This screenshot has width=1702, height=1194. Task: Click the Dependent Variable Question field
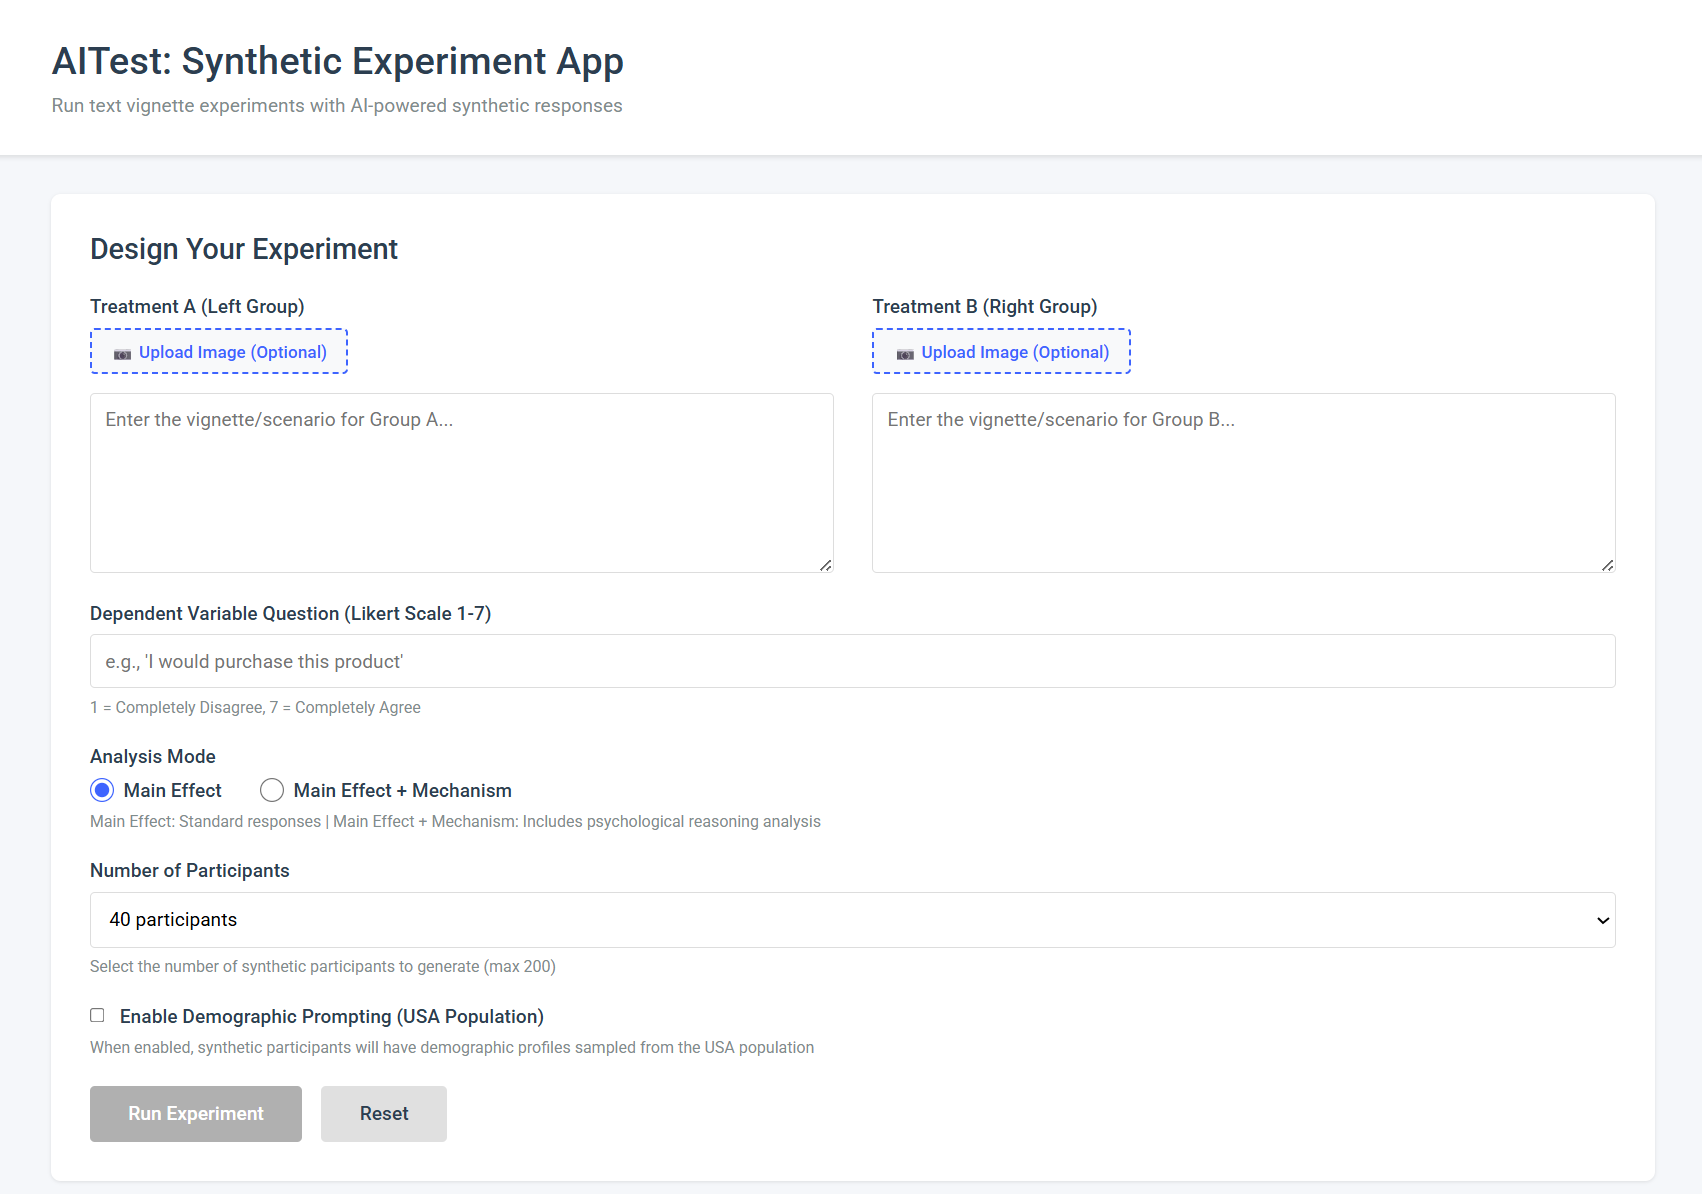(851, 661)
